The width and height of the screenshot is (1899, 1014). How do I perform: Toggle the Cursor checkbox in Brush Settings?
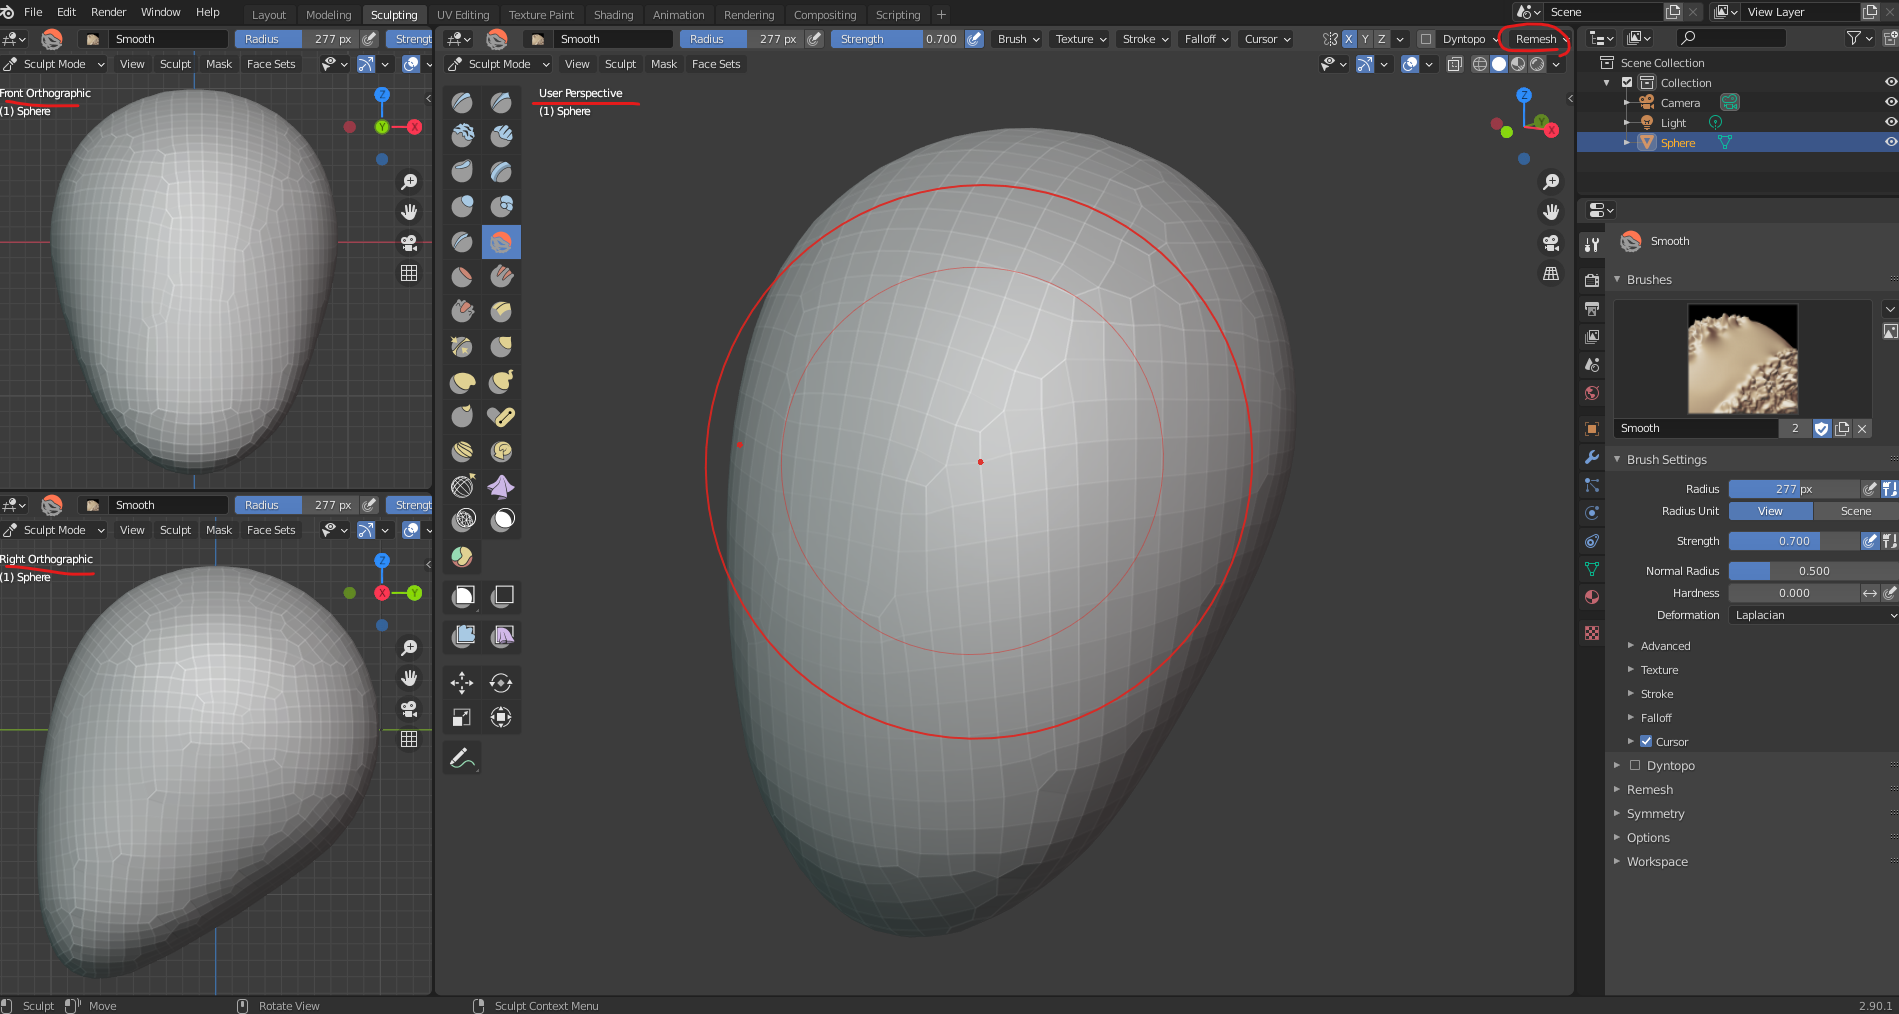pyautogui.click(x=1646, y=742)
